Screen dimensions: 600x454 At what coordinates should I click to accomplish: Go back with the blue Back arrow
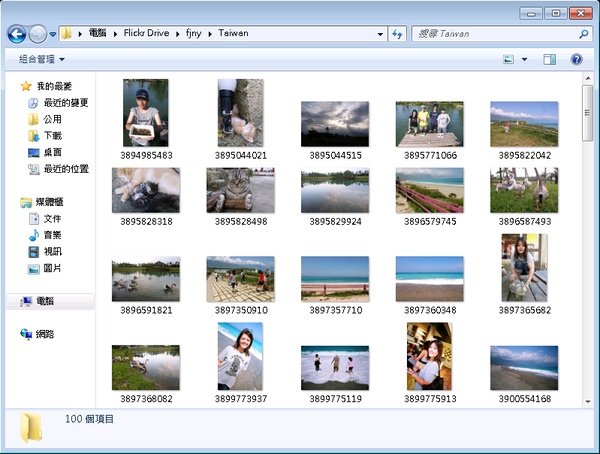pyautogui.click(x=17, y=34)
